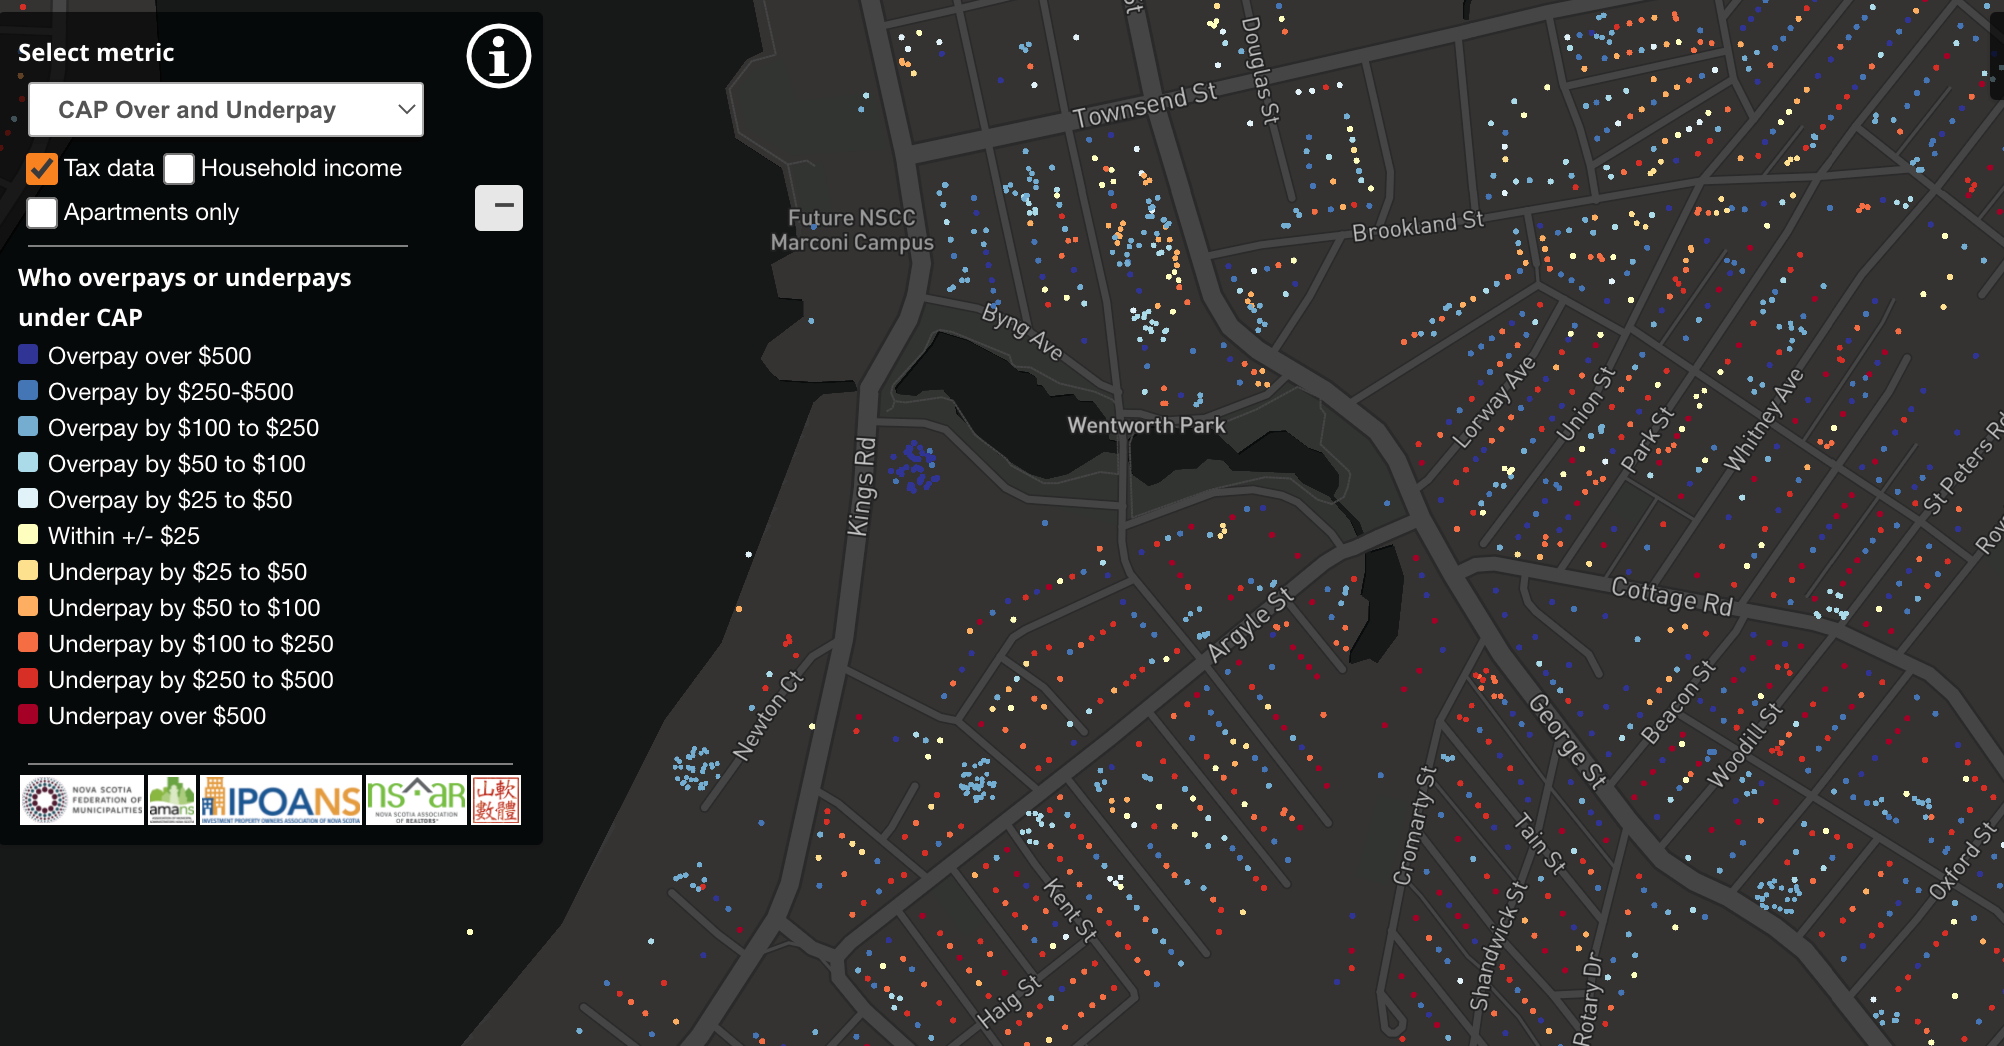Click the Overpay by $50 to $100 swatch

[28, 462]
